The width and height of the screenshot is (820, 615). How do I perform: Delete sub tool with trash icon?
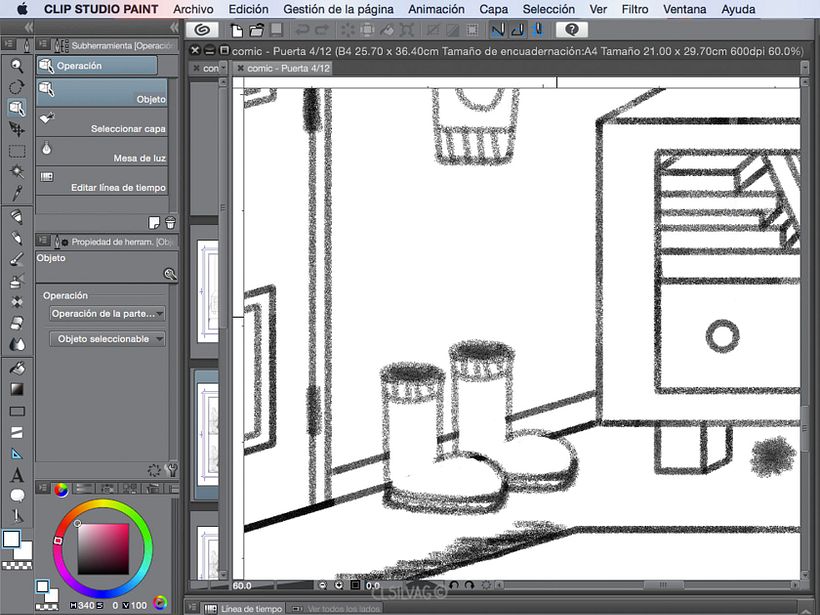coord(170,223)
